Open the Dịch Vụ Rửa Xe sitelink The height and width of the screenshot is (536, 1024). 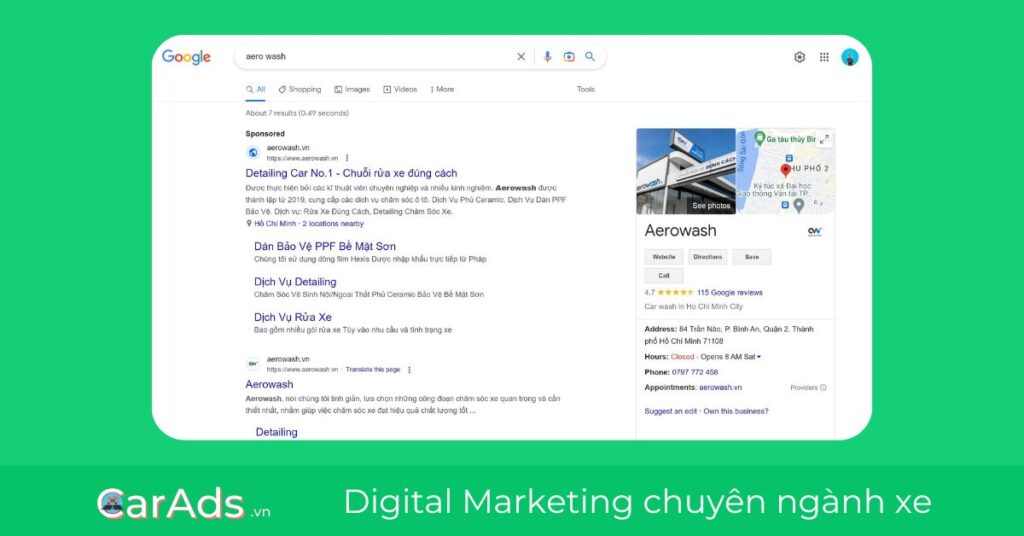[x=293, y=317]
